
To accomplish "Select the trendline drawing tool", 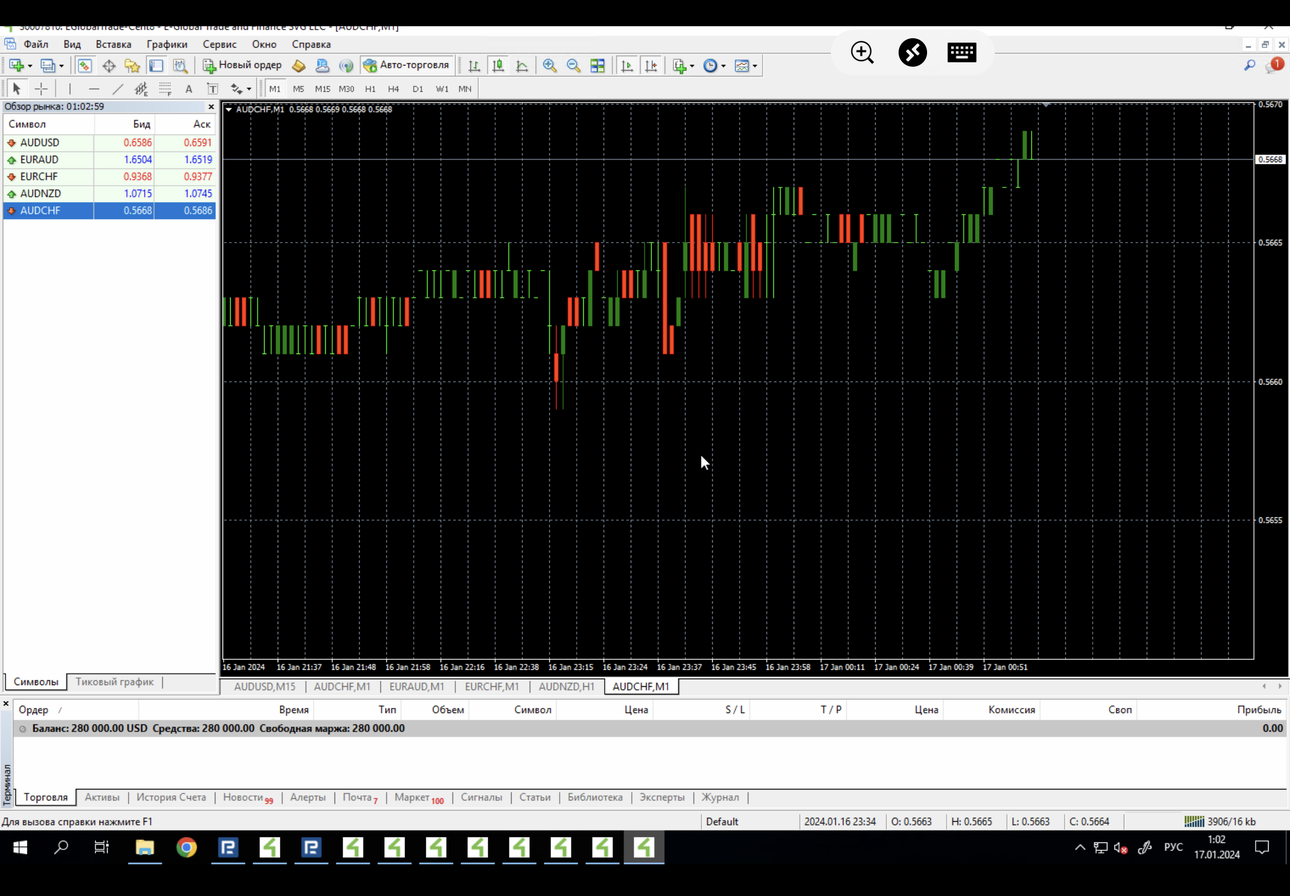I will tap(118, 89).
